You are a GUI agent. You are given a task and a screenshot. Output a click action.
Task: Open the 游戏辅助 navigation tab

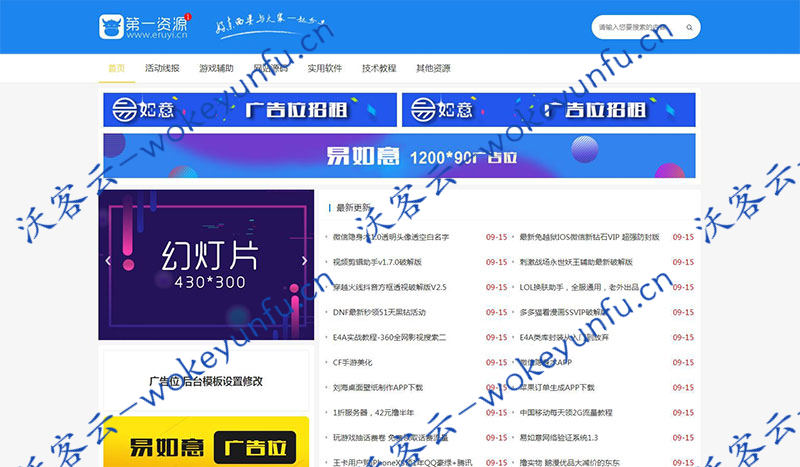pyautogui.click(x=216, y=68)
